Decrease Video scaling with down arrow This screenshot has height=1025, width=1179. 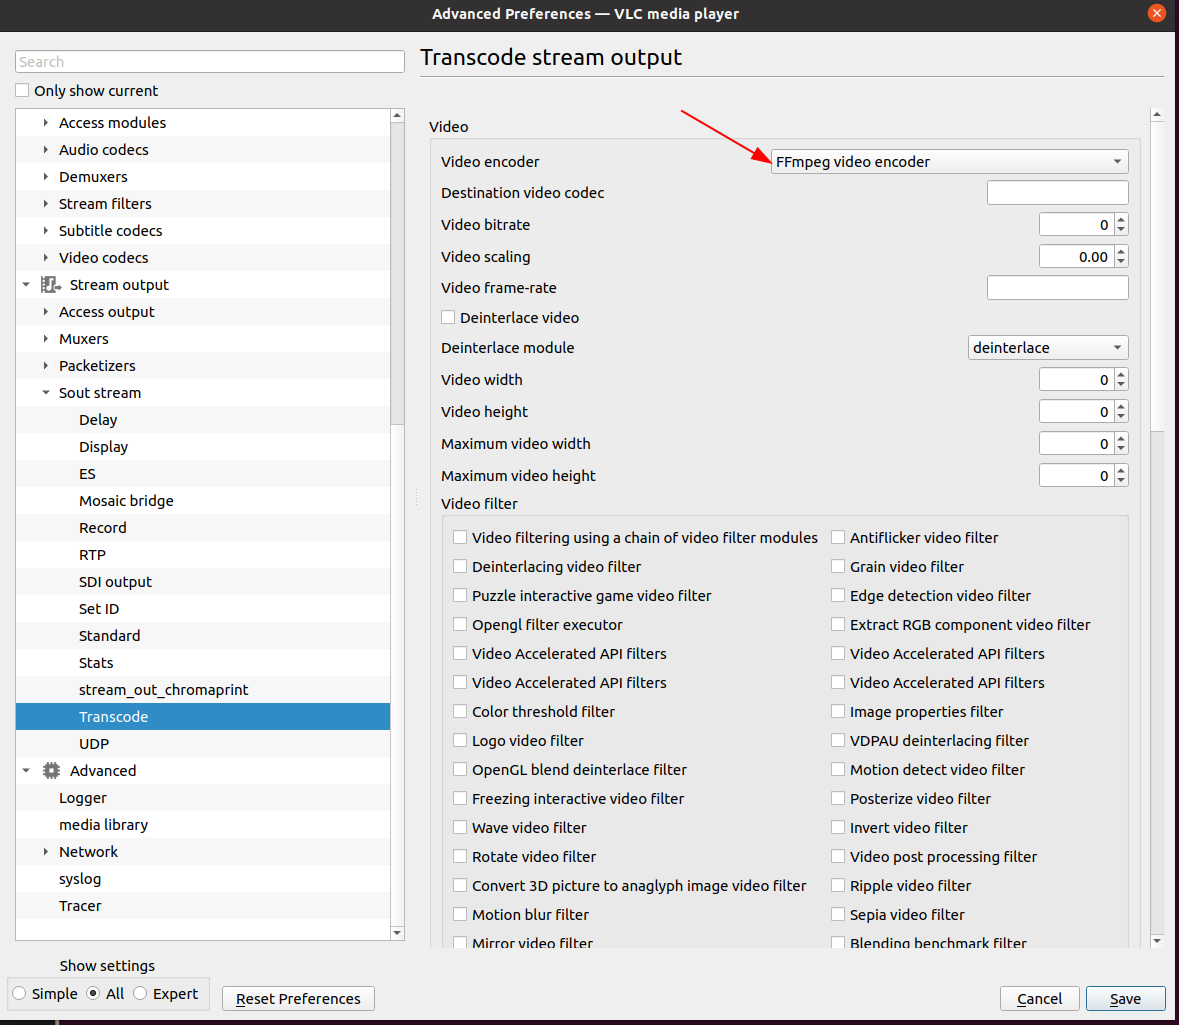coord(1121,262)
